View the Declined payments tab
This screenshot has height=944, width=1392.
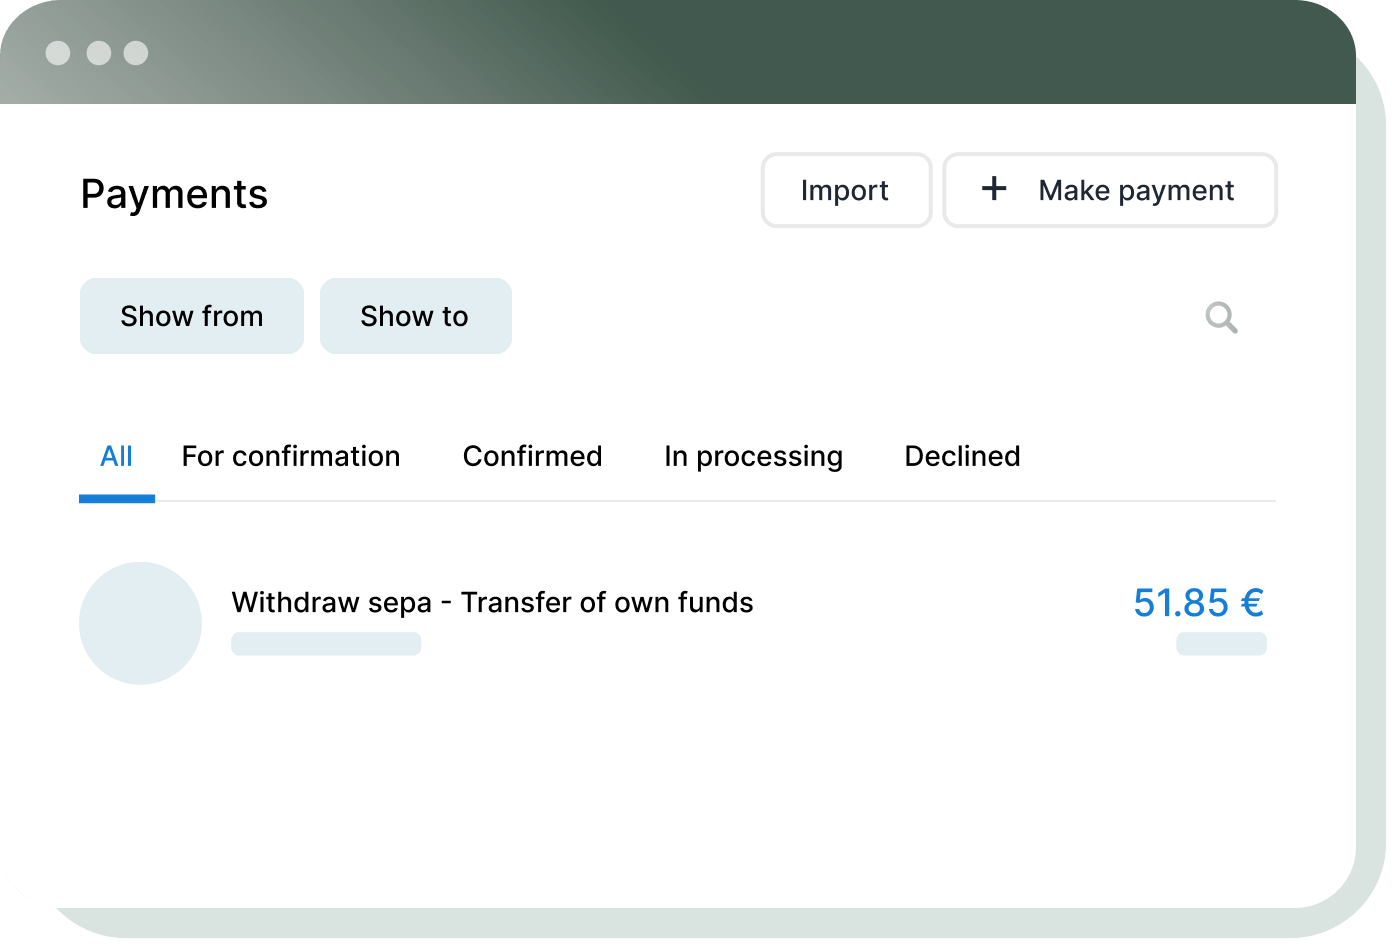tap(962, 457)
